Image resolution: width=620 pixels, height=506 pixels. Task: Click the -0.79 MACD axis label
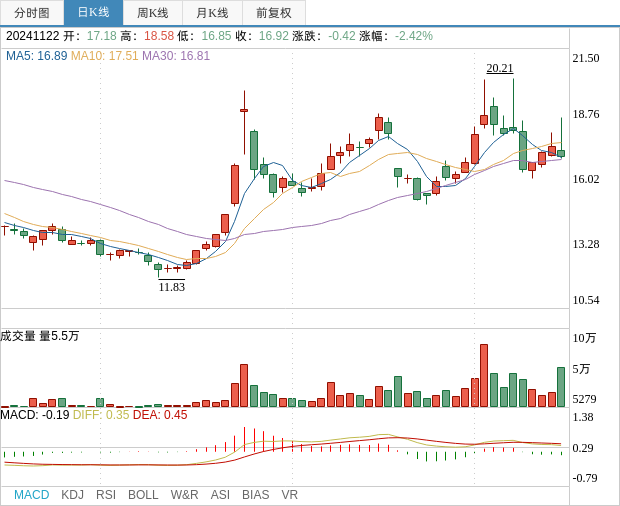click(x=584, y=478)
